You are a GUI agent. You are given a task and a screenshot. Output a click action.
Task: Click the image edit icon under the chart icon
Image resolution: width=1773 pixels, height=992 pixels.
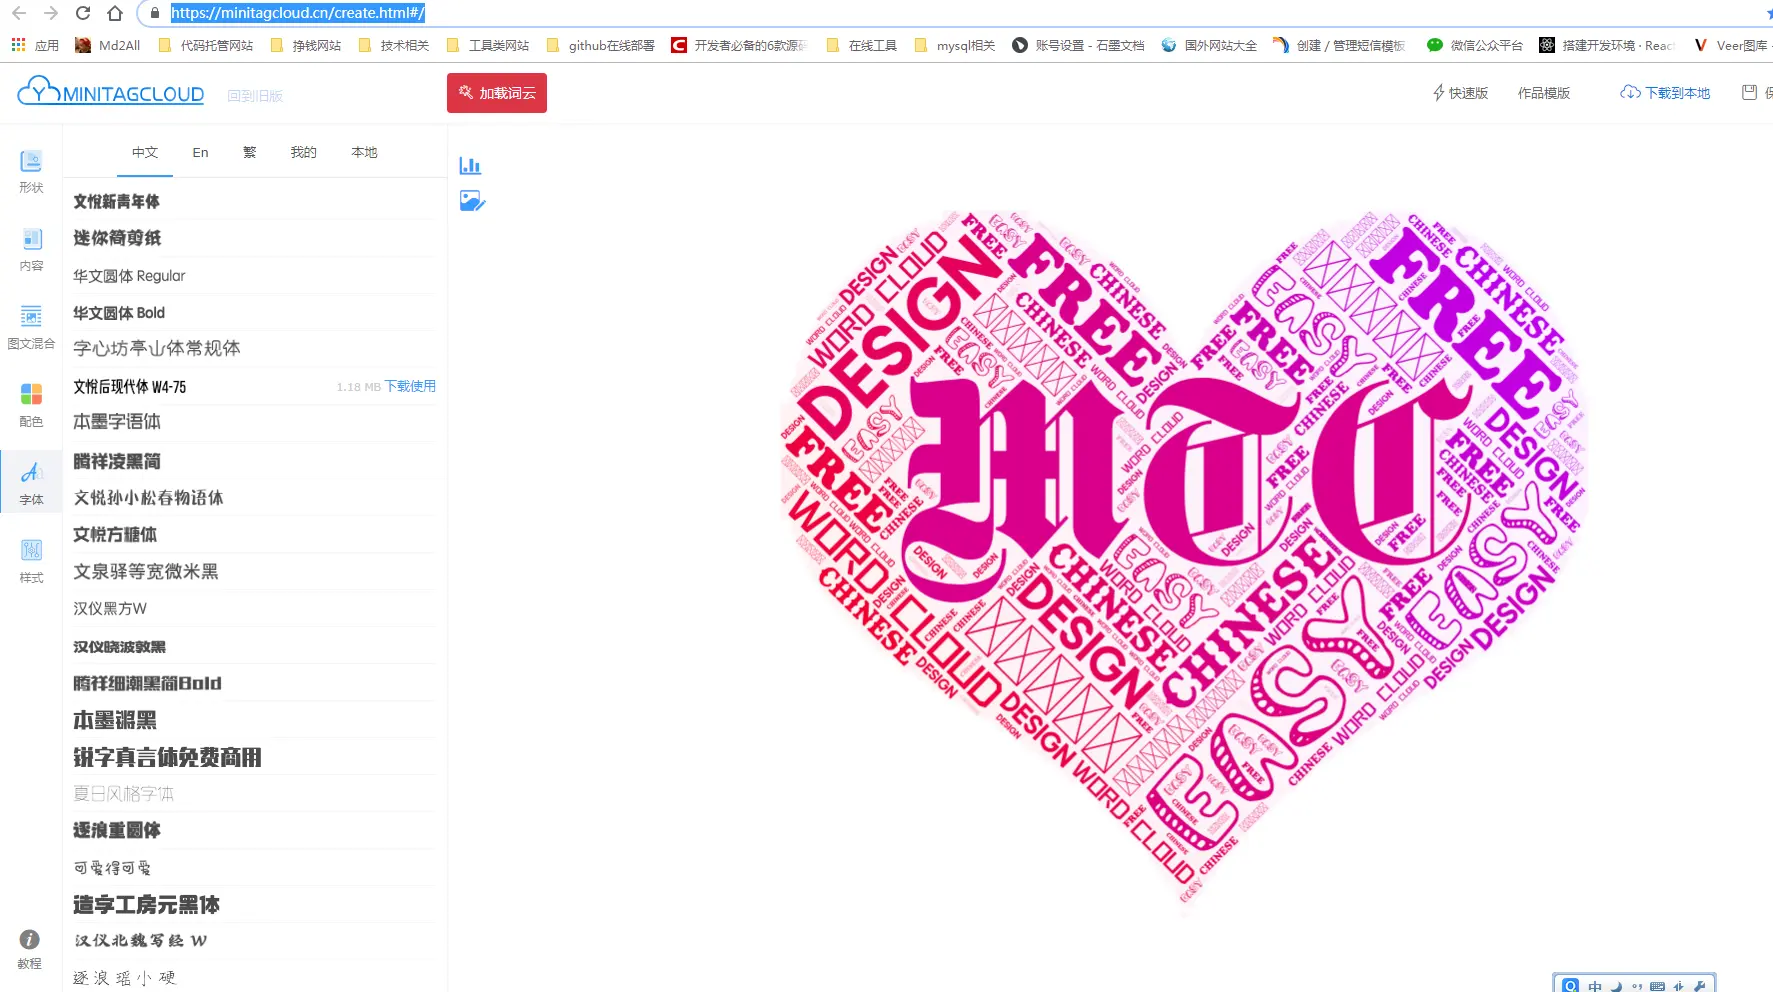coord(472,201)
